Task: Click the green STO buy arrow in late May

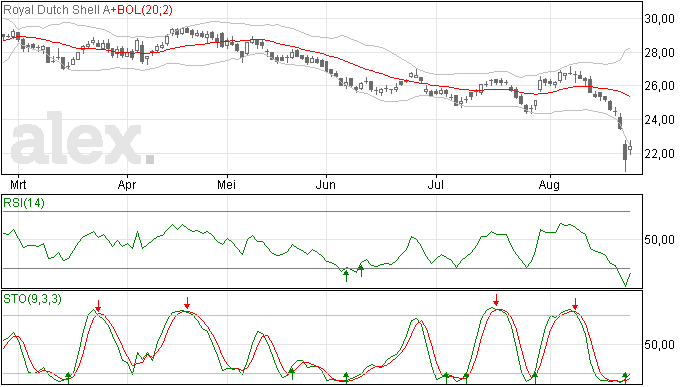Action: [x=291, y=374]
